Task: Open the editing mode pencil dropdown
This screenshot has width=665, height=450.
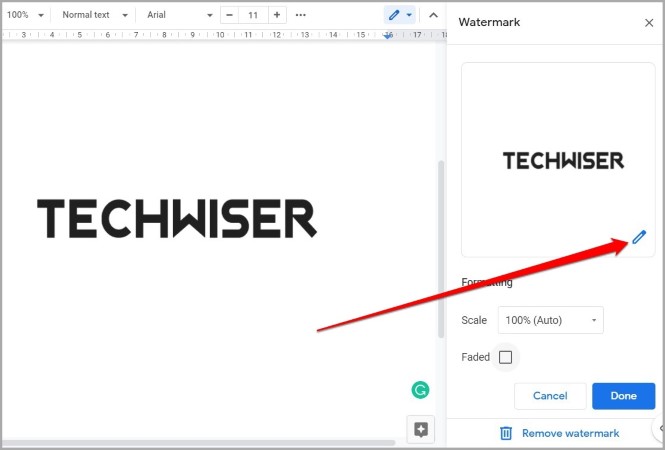Action: click(x=400, y=15)
